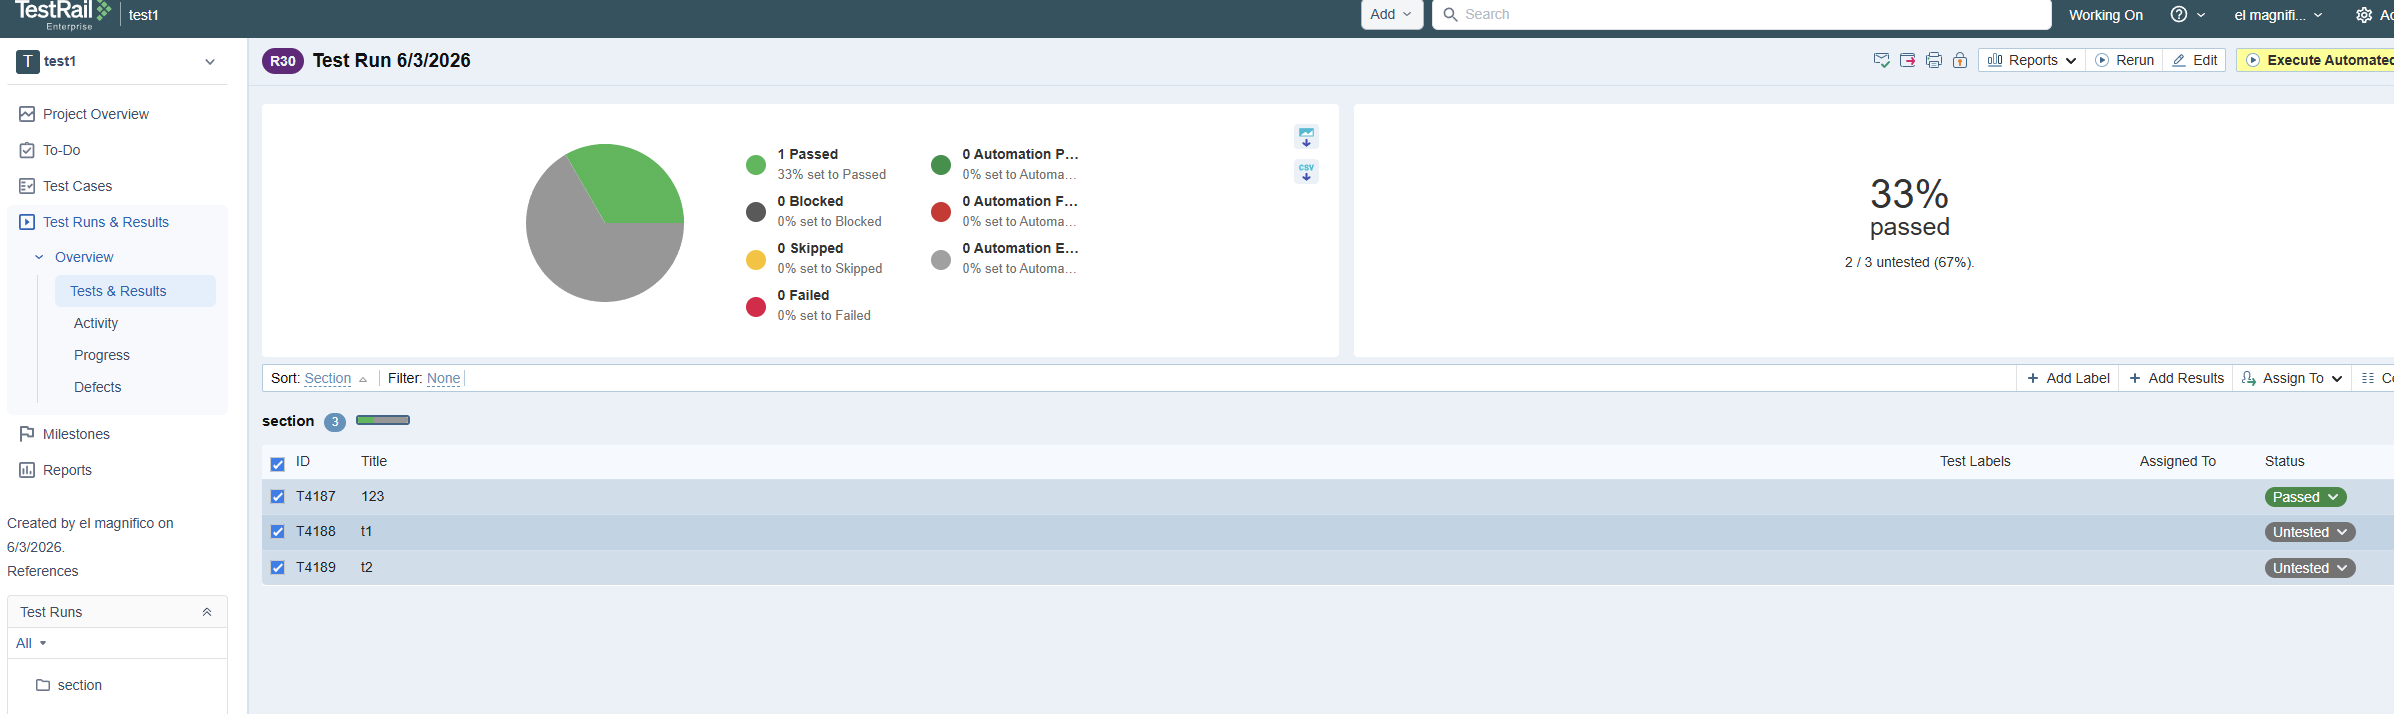
Task: Open the Defects view
Action: pos(98,387)
